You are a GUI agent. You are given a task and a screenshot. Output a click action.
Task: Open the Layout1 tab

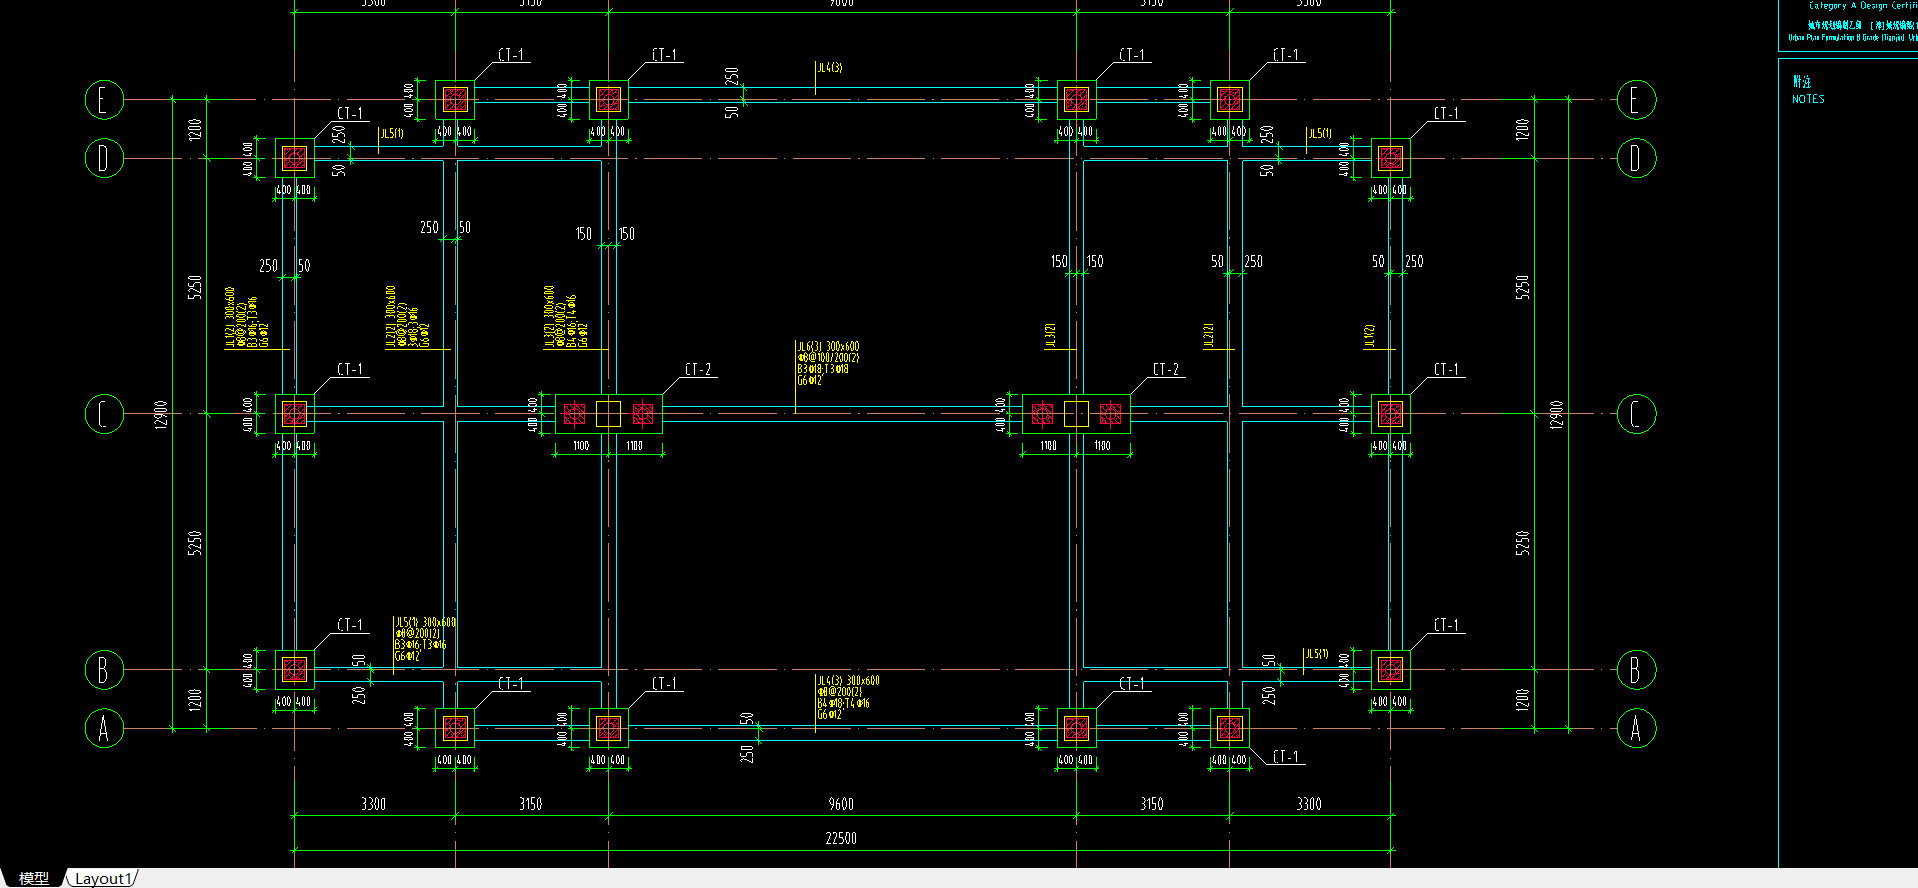(x=103, y=878)
